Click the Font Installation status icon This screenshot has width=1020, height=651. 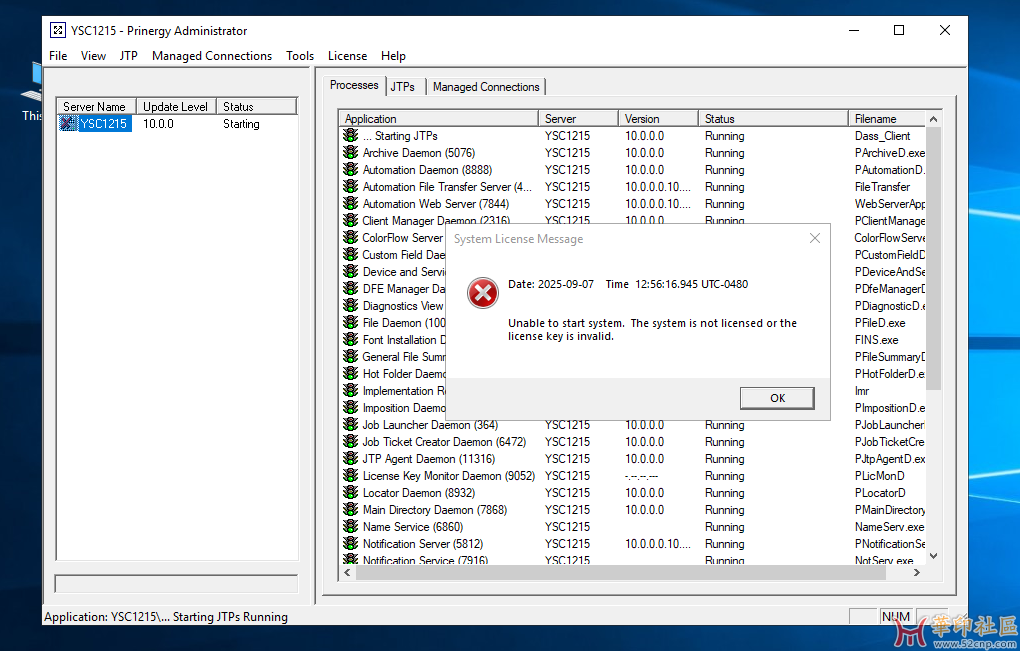pyautogui.click(x=351, y=339)
